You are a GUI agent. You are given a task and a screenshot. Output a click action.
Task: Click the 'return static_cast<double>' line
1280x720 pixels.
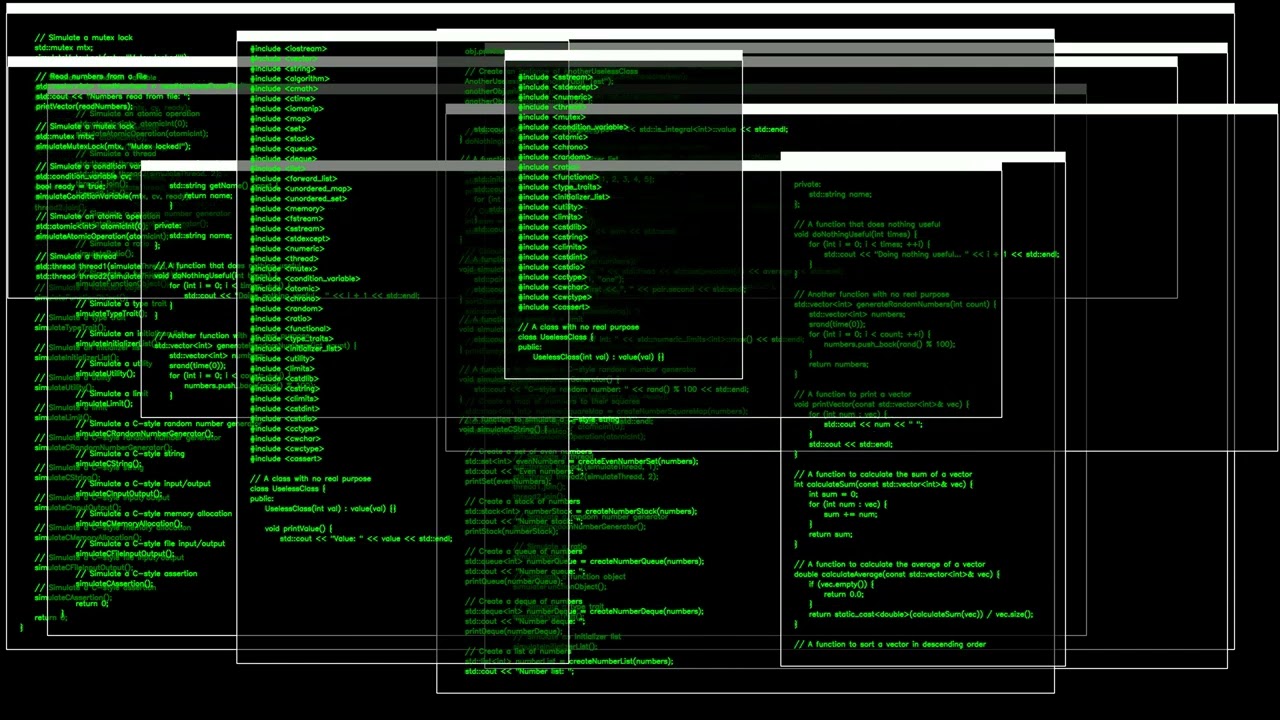(x=921, y=614)
